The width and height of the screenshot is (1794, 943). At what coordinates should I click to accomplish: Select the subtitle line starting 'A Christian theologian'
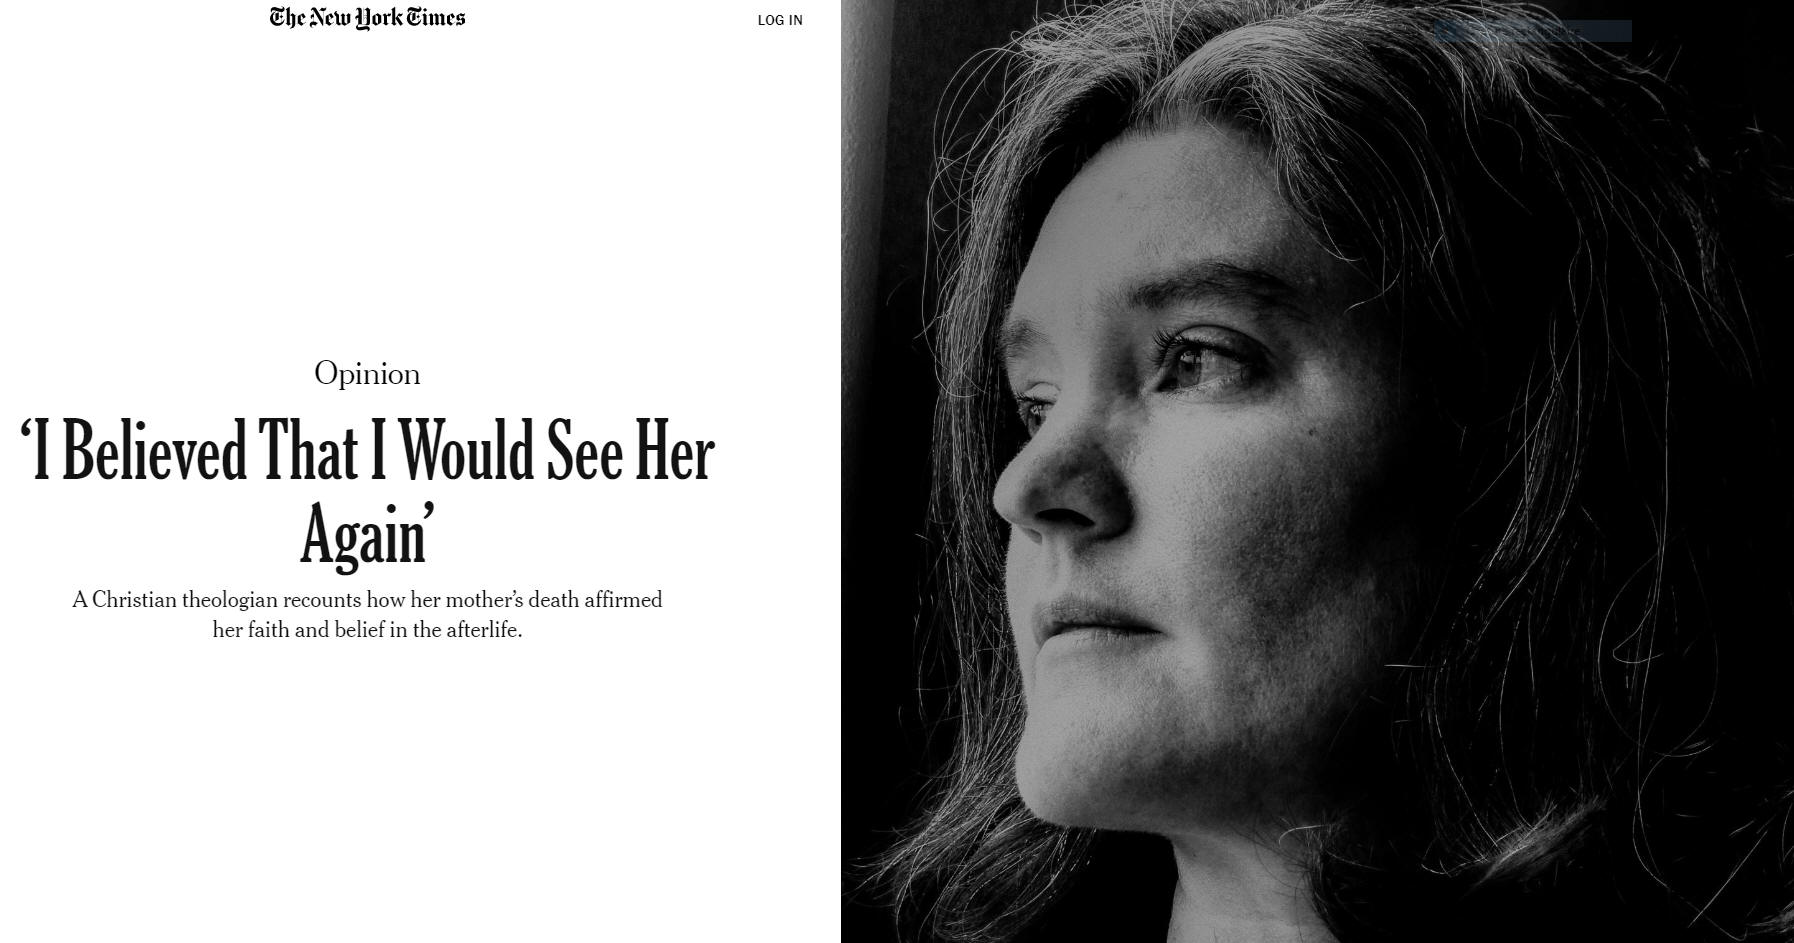(367, 600)
